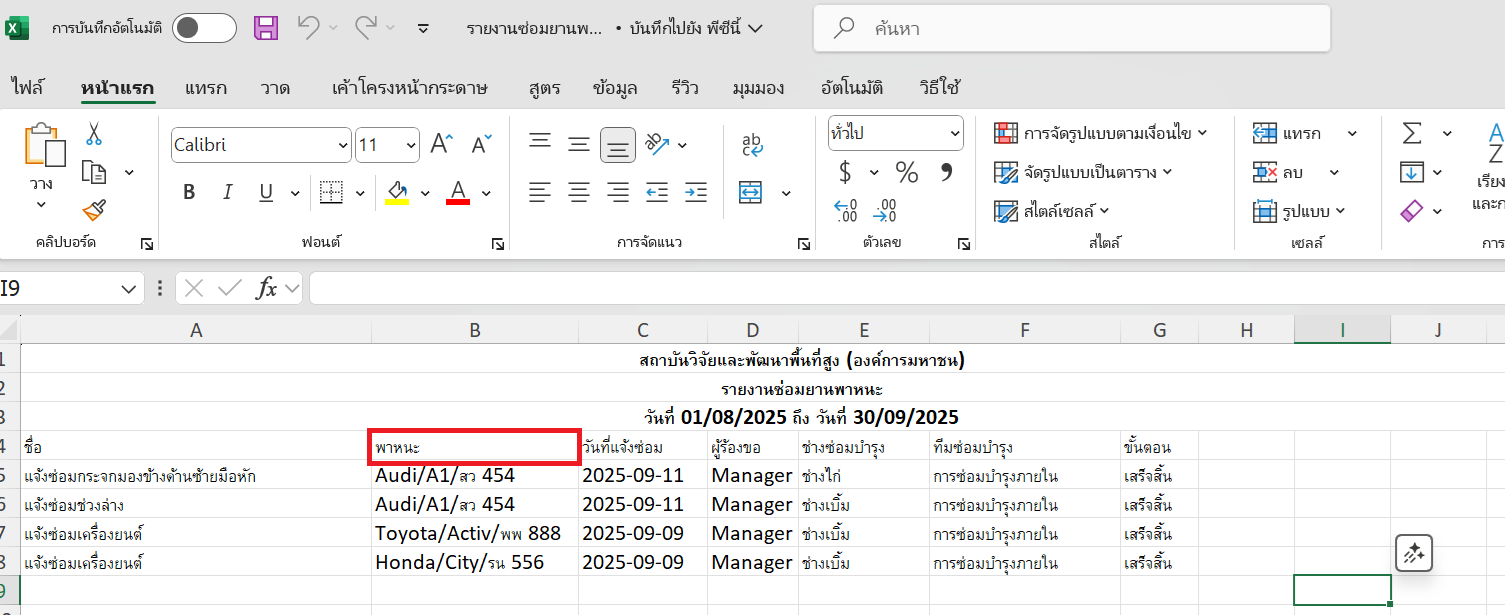The height and width of the screenshot is (615, 1505).
Task: Toggle center horizontal text alignment
Action: [x=579, y=192]
